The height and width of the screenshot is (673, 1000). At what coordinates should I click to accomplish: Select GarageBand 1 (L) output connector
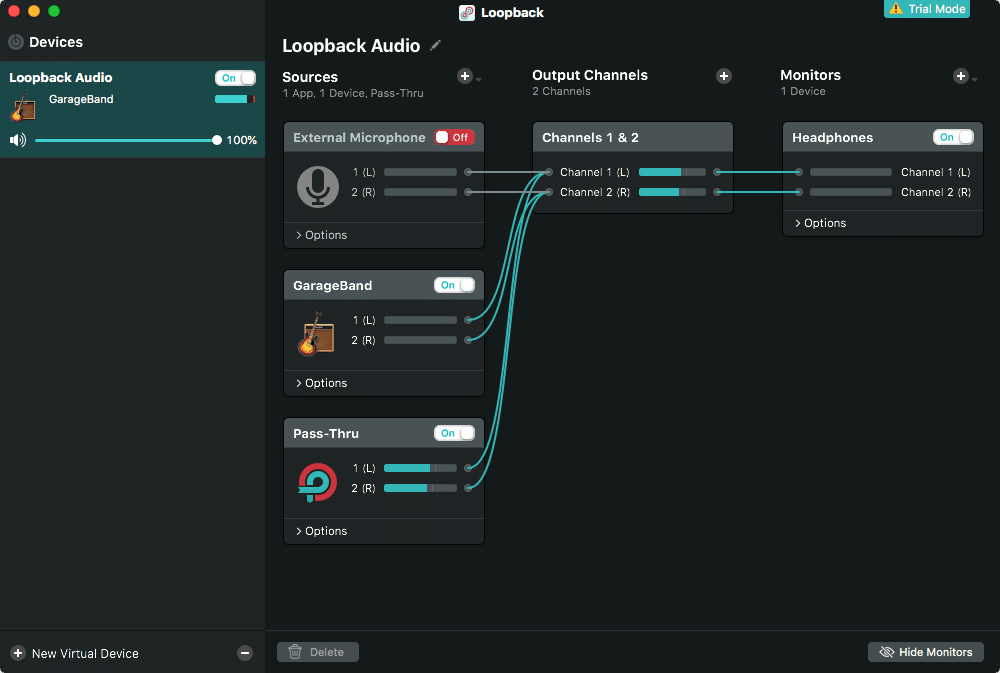tap(468, 320)
